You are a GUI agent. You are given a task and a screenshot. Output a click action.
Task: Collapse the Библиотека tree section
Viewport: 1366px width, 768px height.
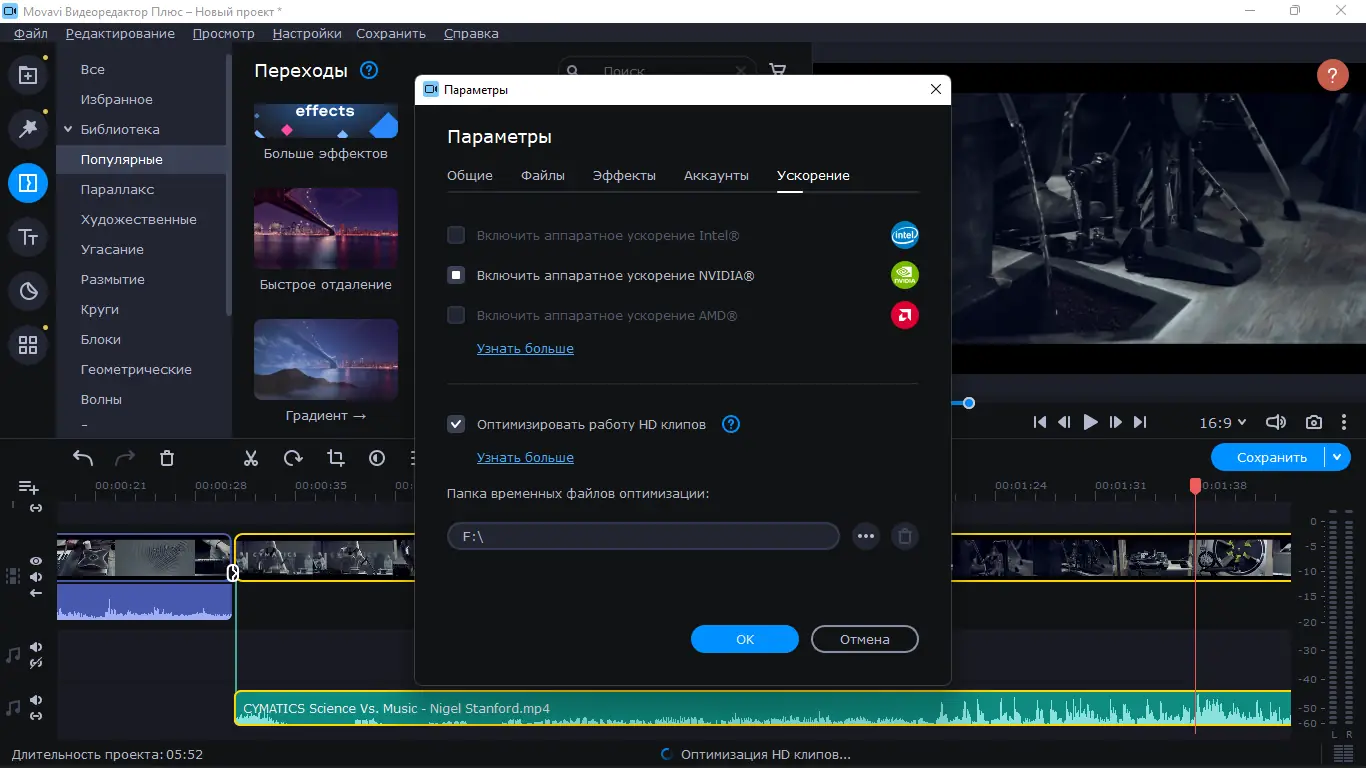tap(69, 129)
